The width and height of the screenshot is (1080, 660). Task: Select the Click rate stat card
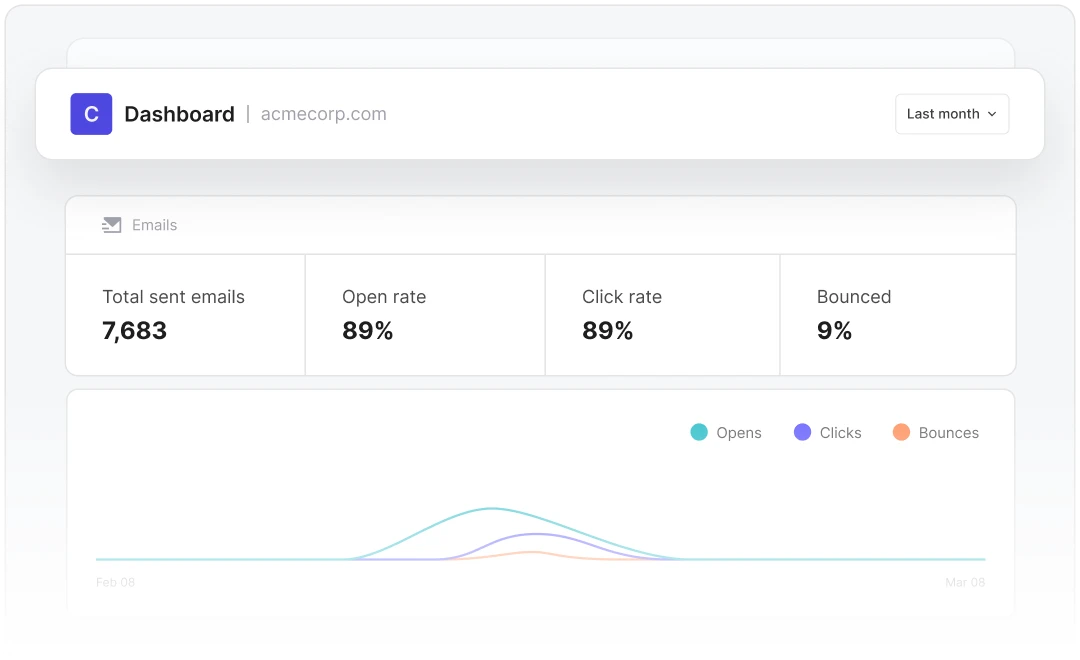(x=662, y=315)
